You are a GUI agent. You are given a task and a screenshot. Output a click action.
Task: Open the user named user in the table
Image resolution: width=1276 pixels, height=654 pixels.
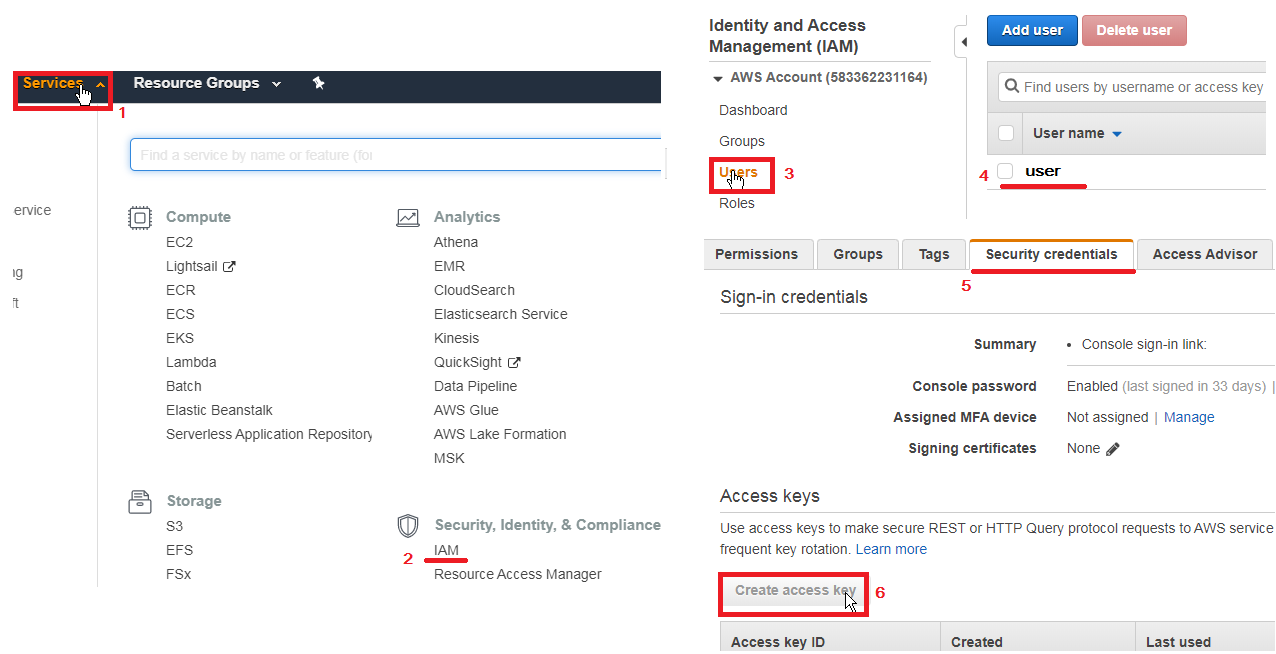point(1043,171)
